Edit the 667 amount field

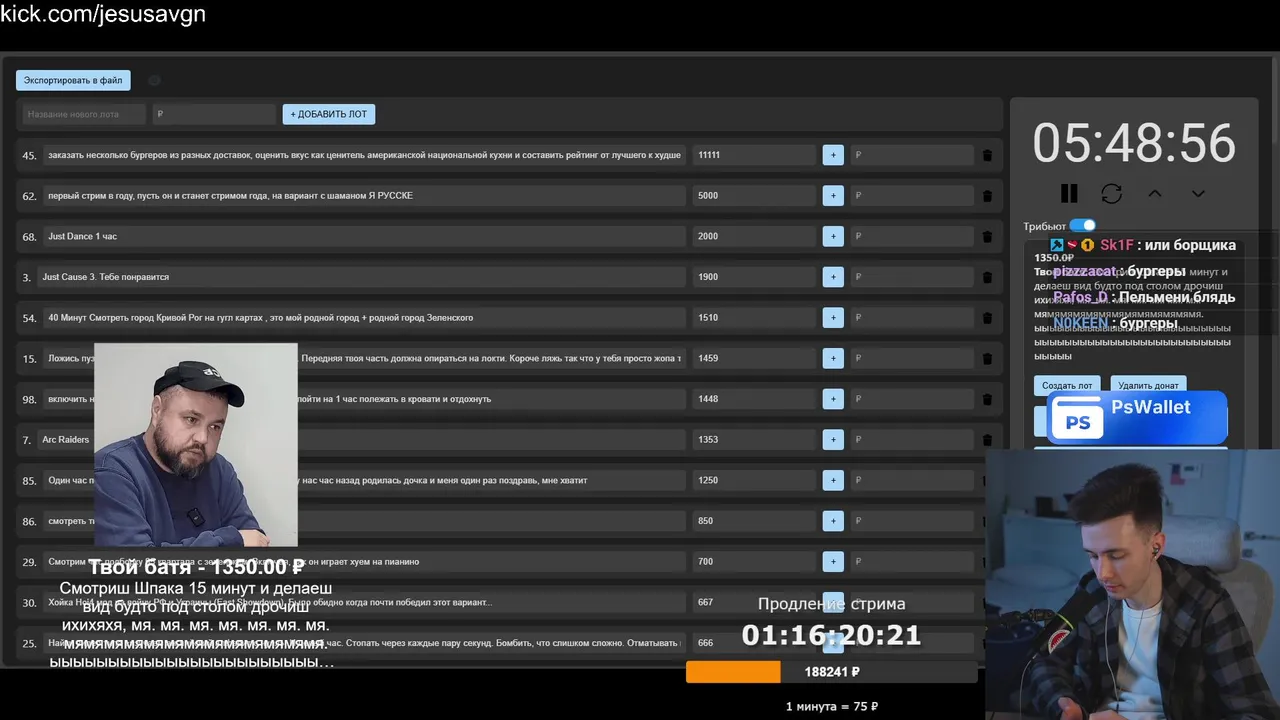[754, 602]
